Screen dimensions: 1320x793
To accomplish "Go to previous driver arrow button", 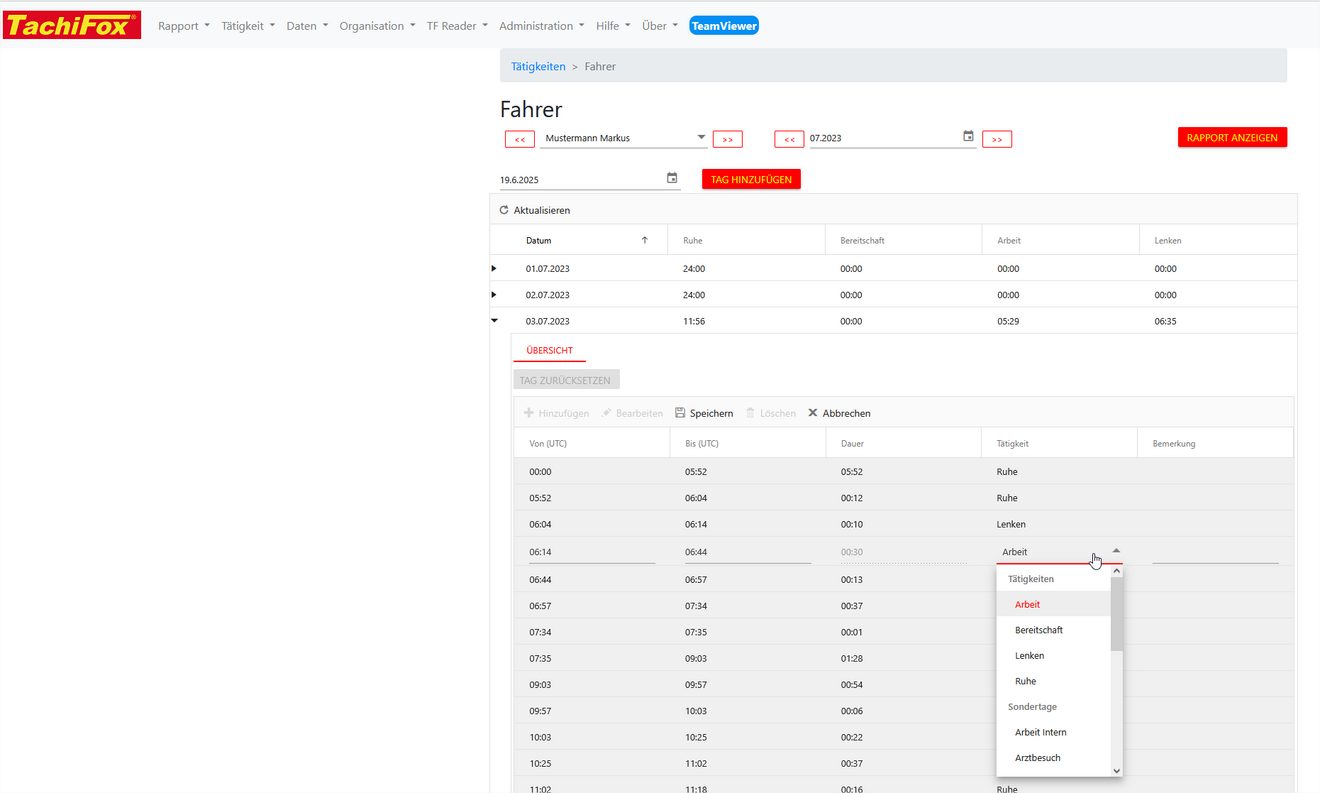I will point(519,139).
